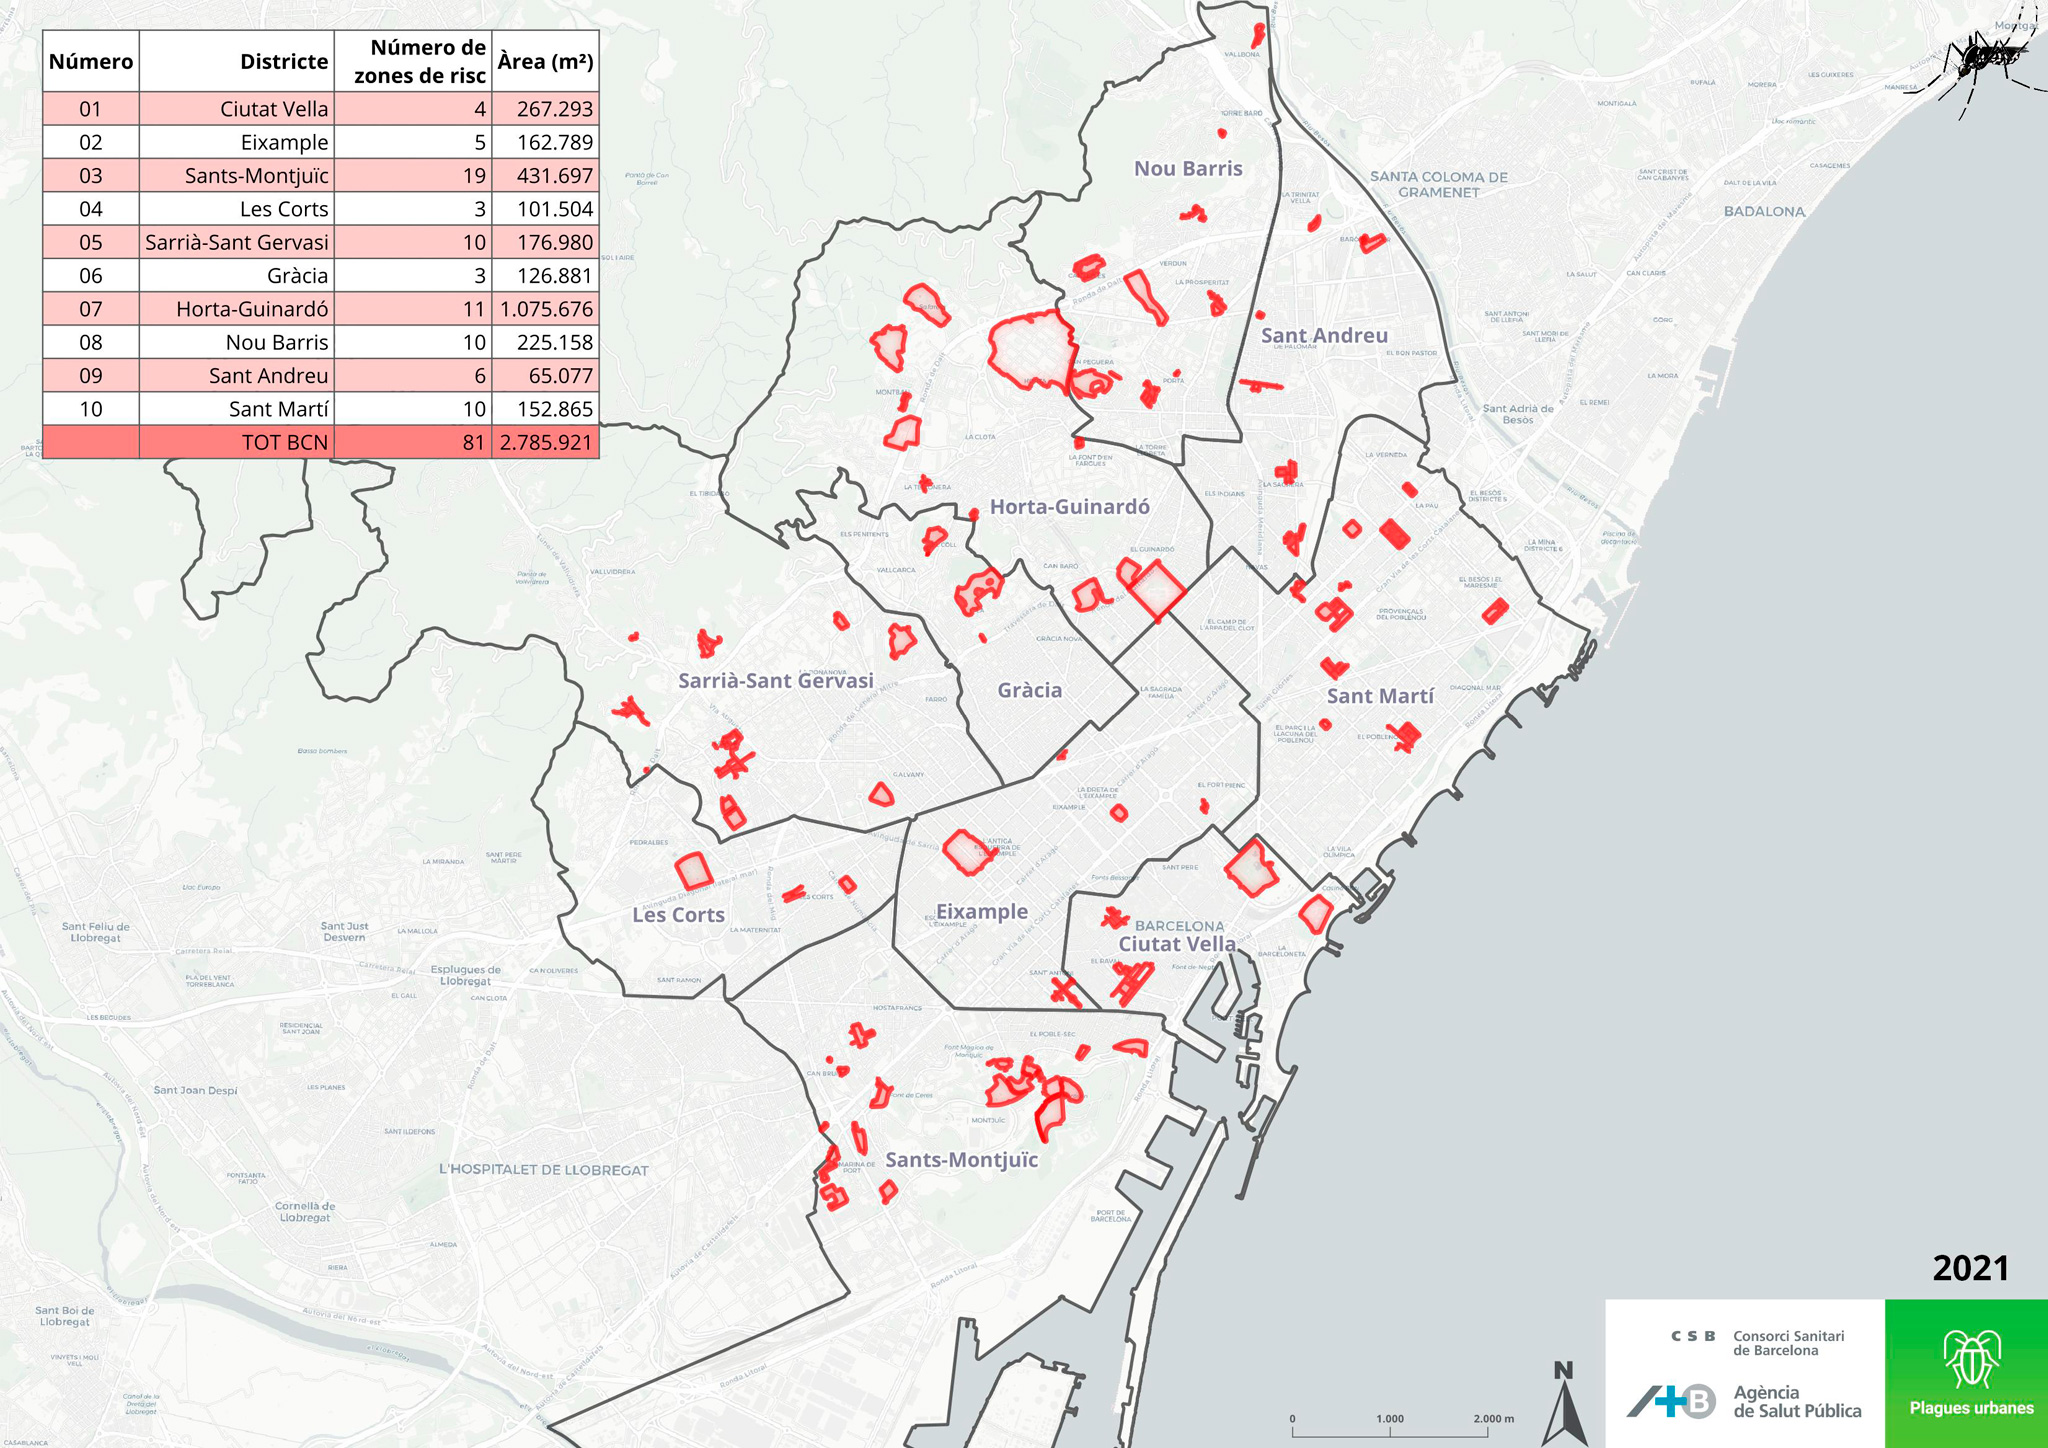Click the Agència de Salut Pública logo
This screenshot has width=2048, height=1448.
point(1745,1401)
